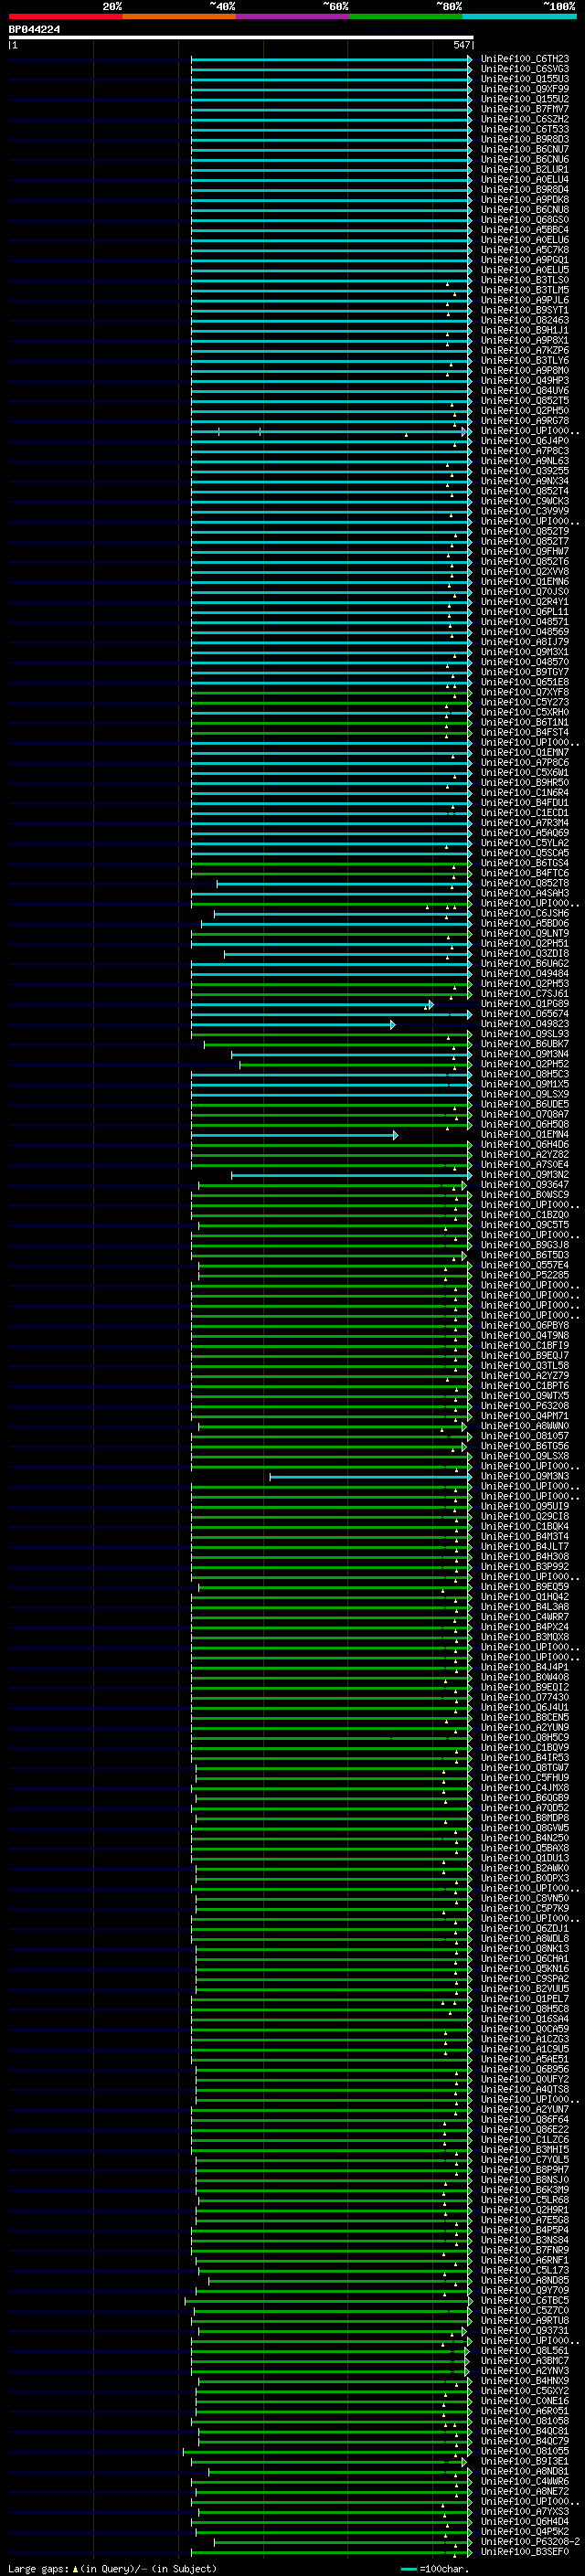Choose entry UniRef100_B6UBK7

click(525, 1044)
